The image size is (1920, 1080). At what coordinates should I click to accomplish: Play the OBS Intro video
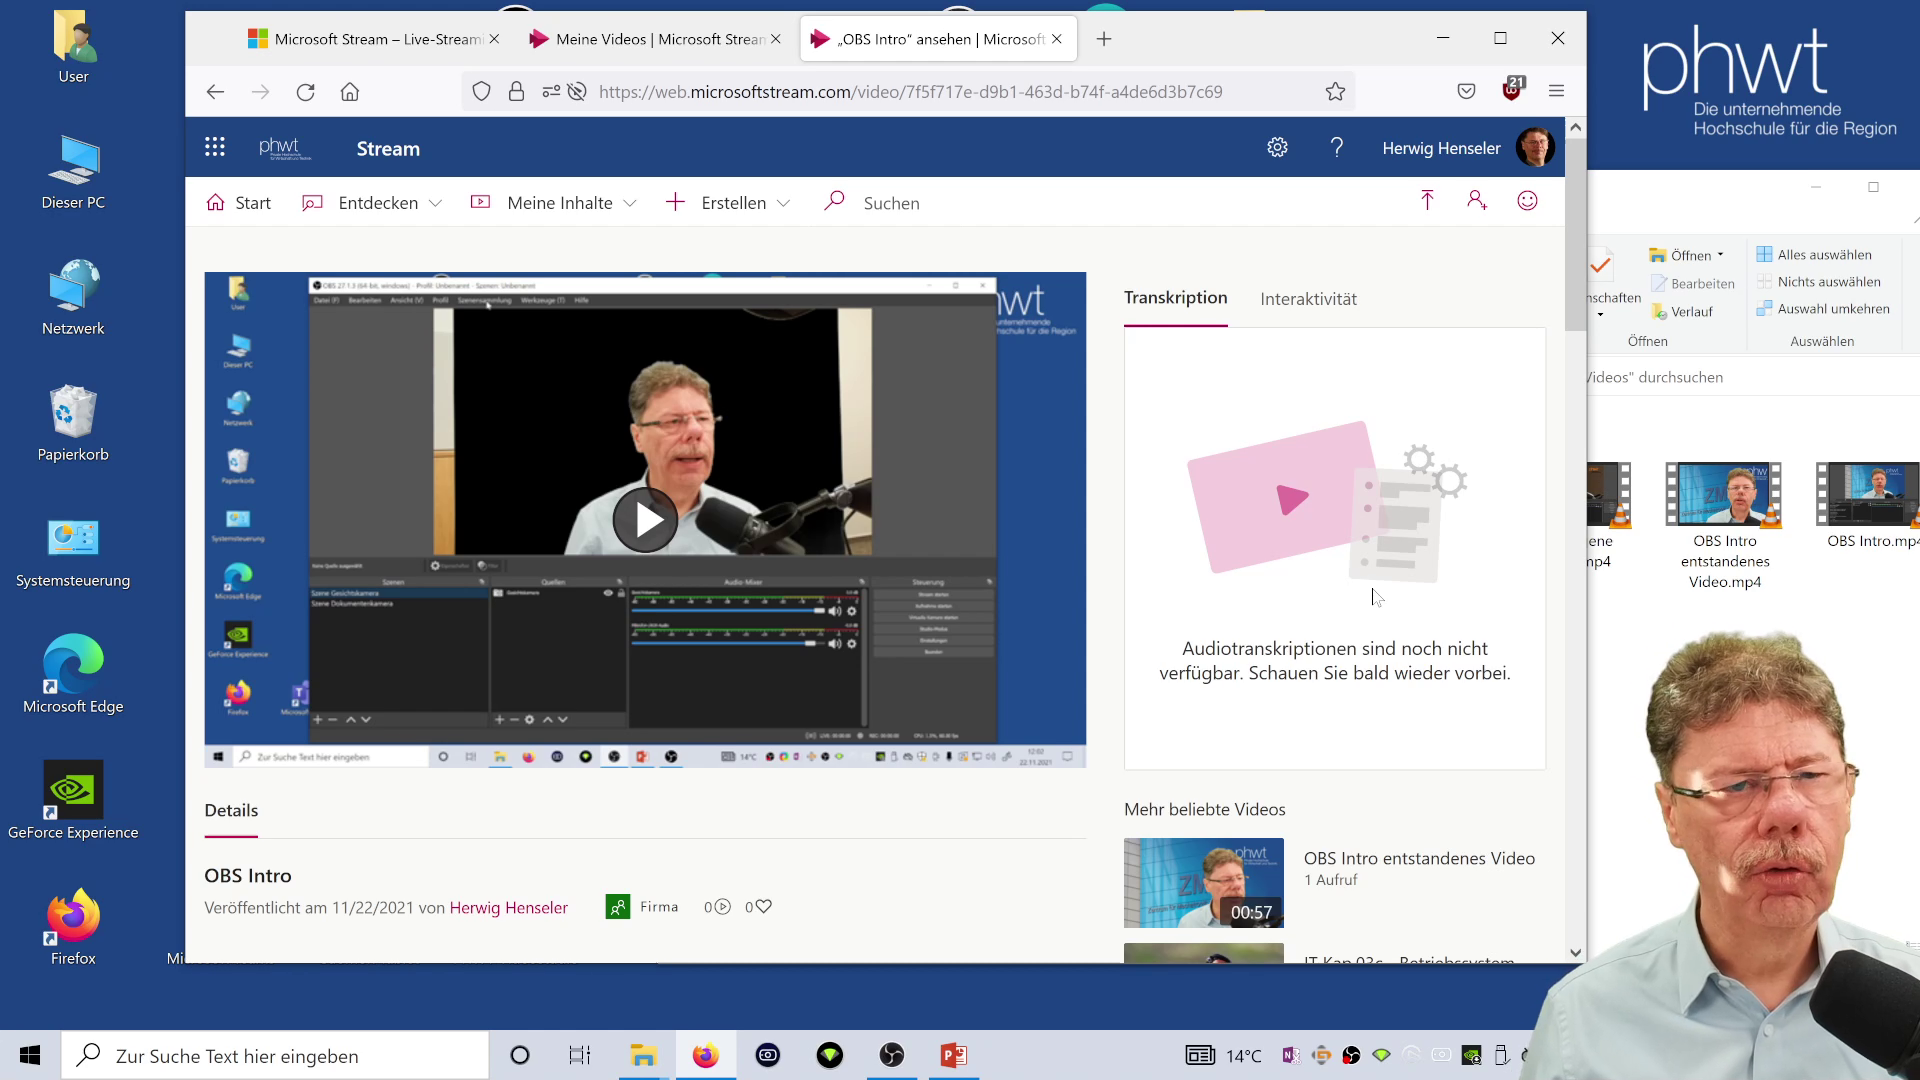click(645, 520)
